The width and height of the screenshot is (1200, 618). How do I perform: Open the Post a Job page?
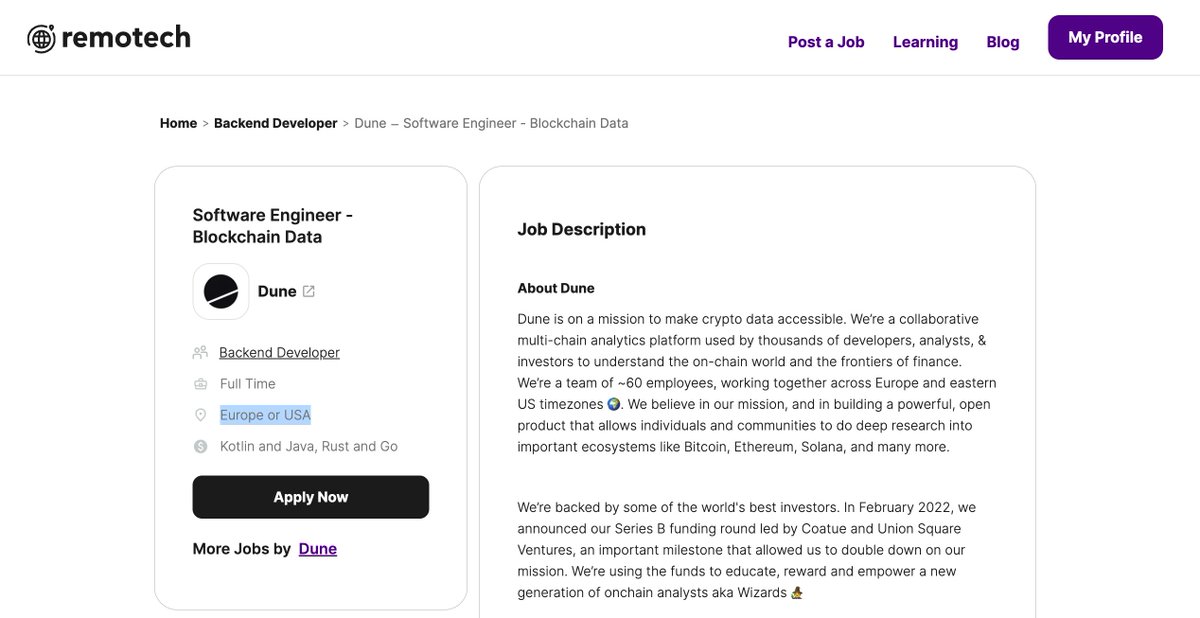[x=826, y=42]
